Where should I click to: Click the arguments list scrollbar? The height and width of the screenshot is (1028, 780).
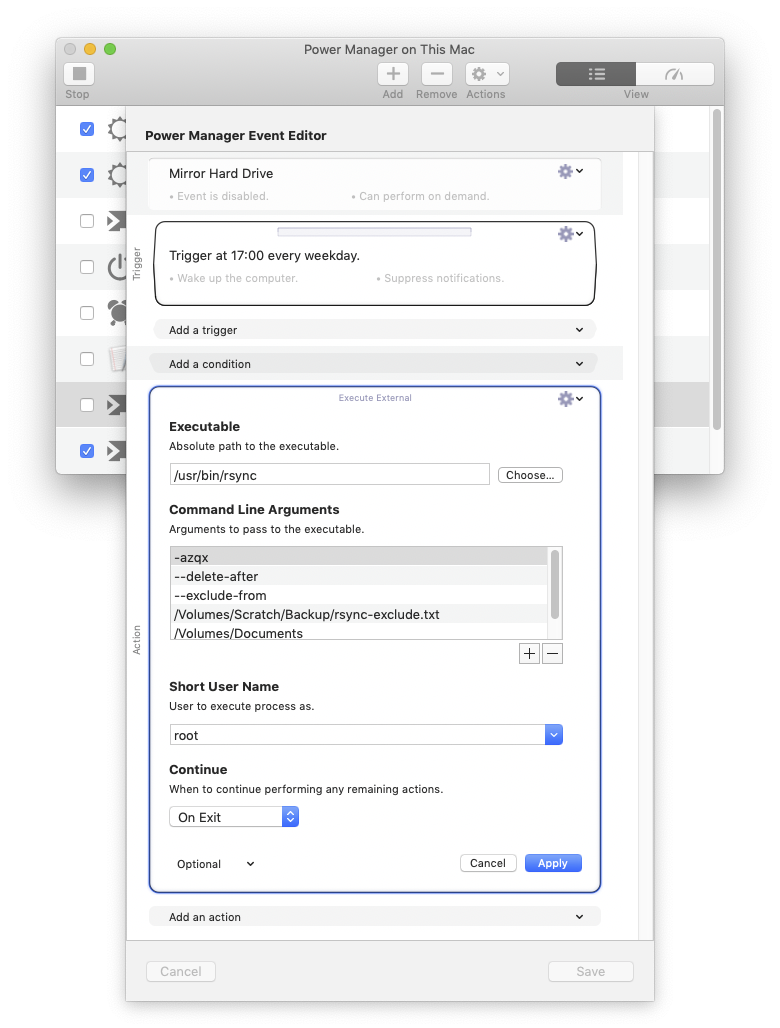coord(555,583)
